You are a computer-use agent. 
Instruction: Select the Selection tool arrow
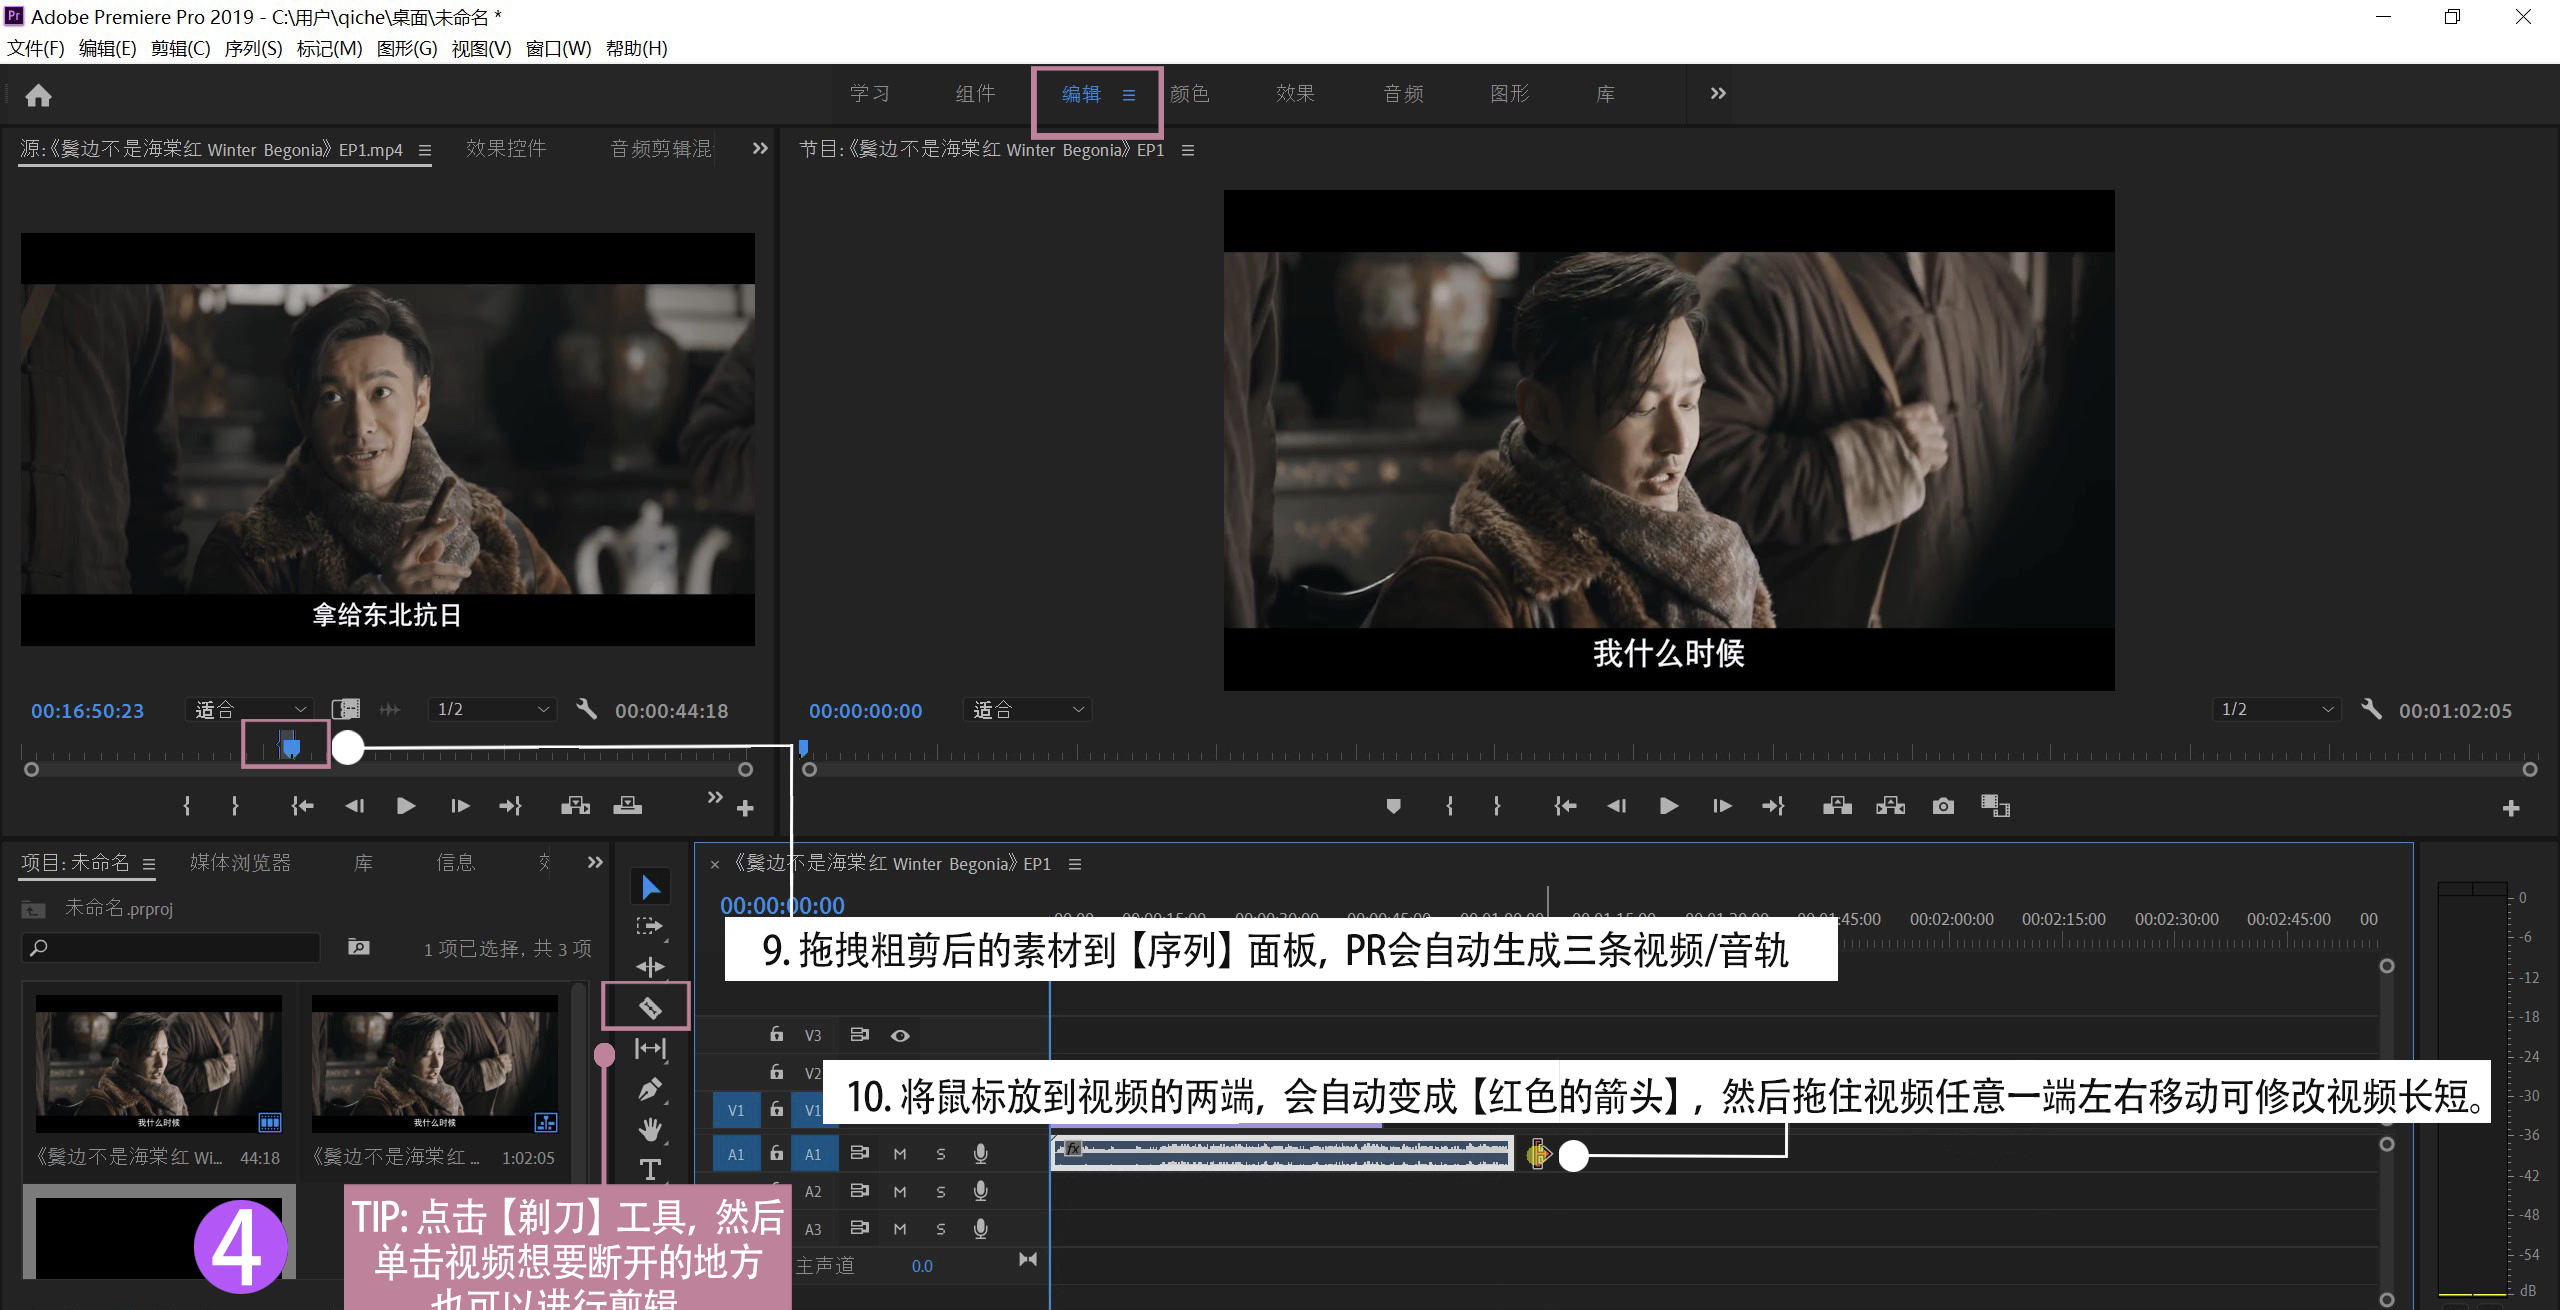pyautogui.click(x=650, y=887)
